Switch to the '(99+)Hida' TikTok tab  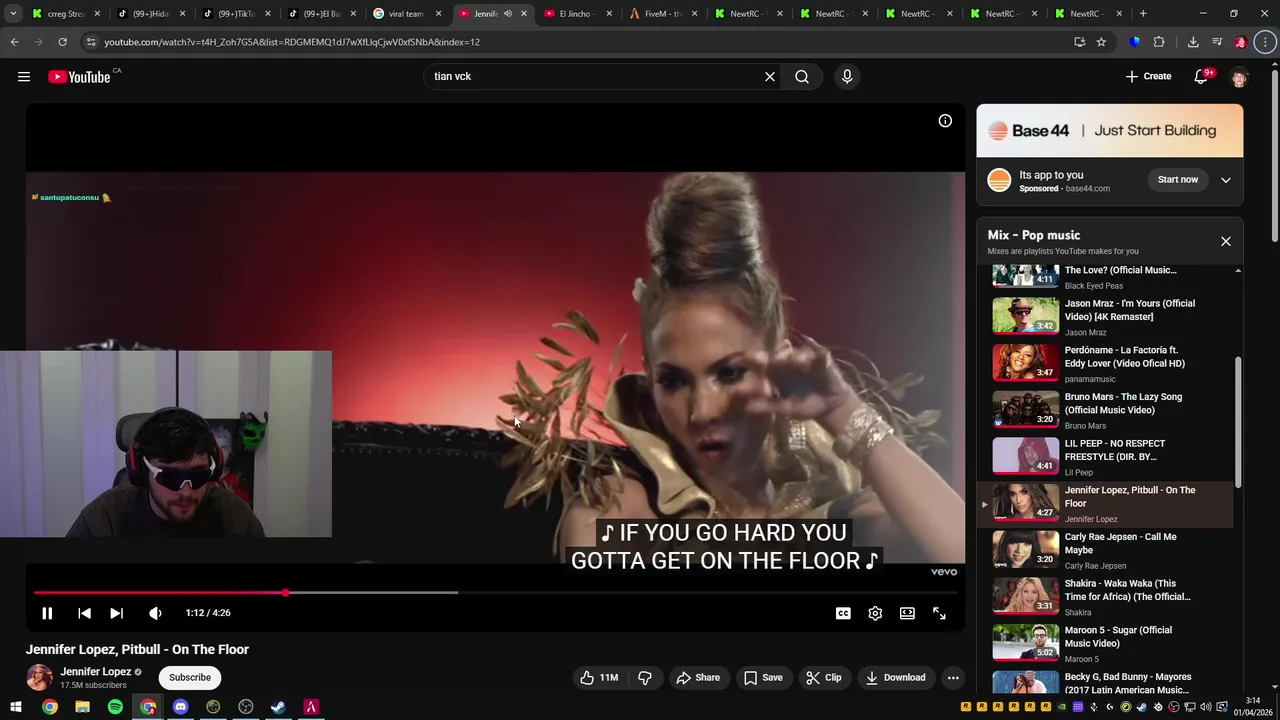tap(150, 14)
